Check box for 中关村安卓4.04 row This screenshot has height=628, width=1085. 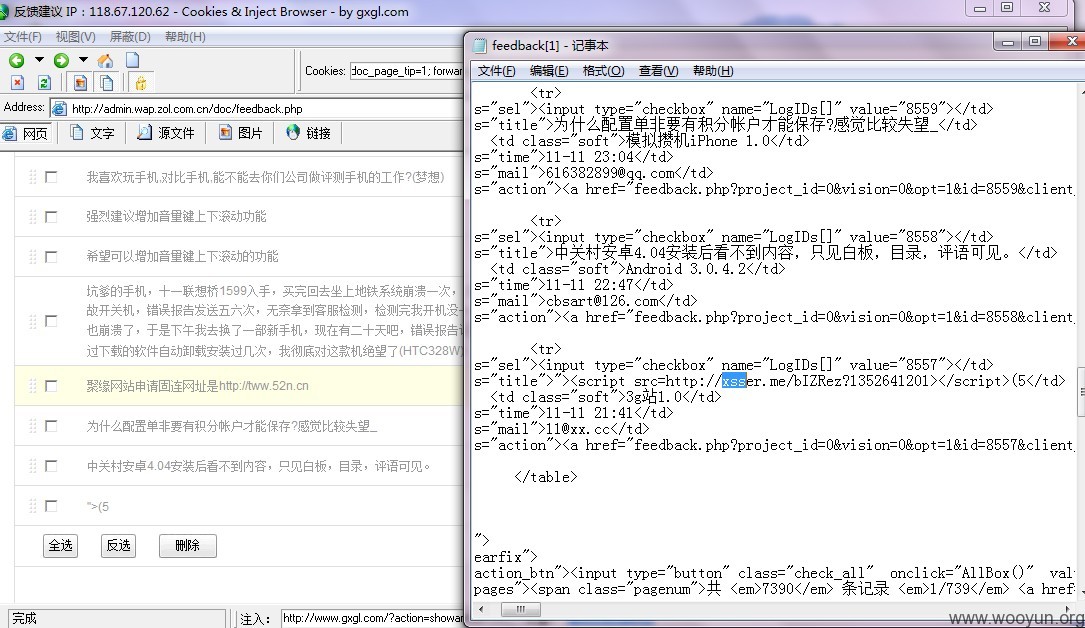click(x=51, y=466)
